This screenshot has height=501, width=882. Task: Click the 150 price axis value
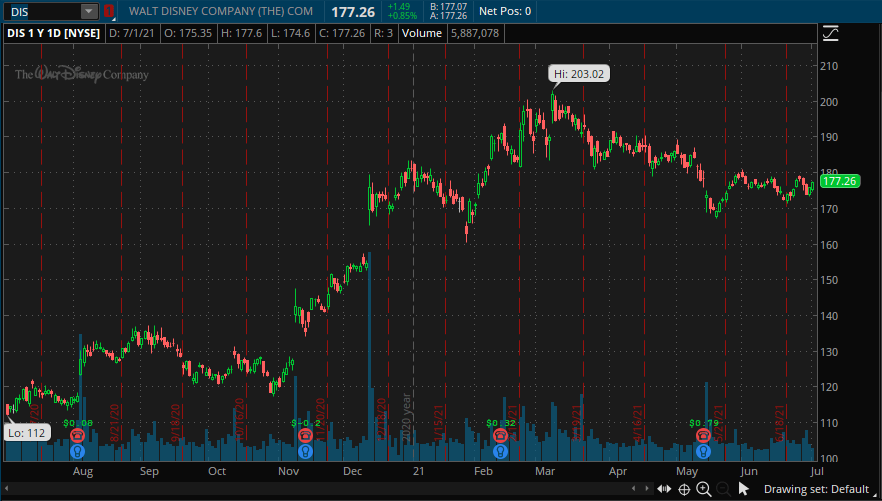point(829,280)
